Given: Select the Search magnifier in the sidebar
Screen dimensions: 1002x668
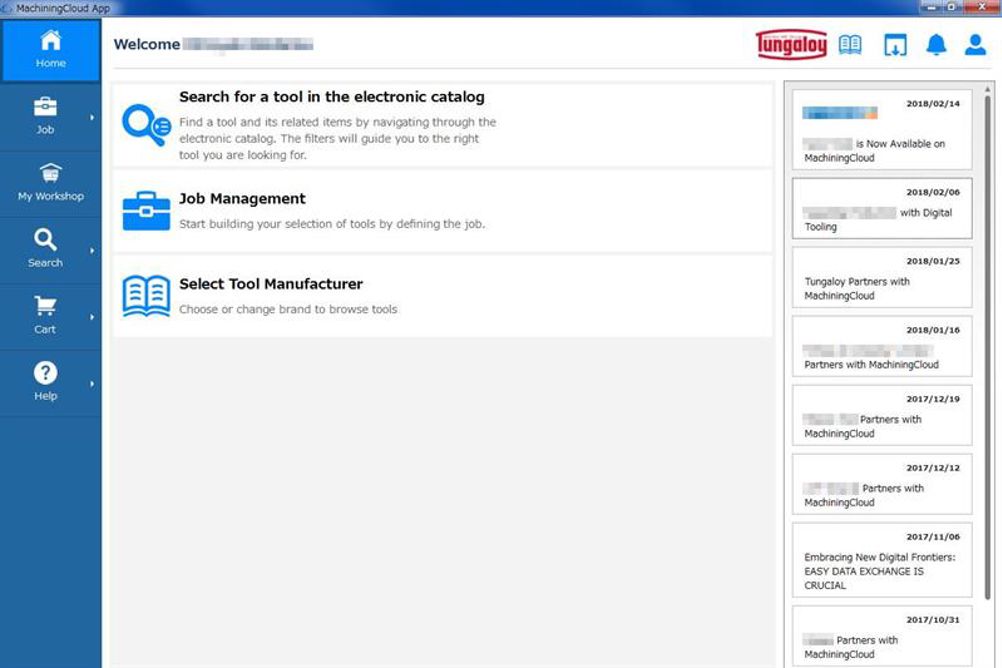Looking at the screenshot, I should 45,240.
